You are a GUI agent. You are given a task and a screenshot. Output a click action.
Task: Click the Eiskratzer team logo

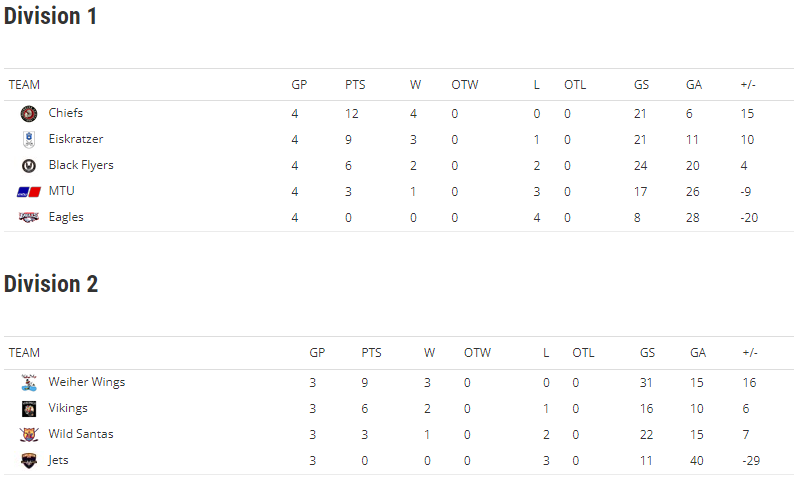29,139
